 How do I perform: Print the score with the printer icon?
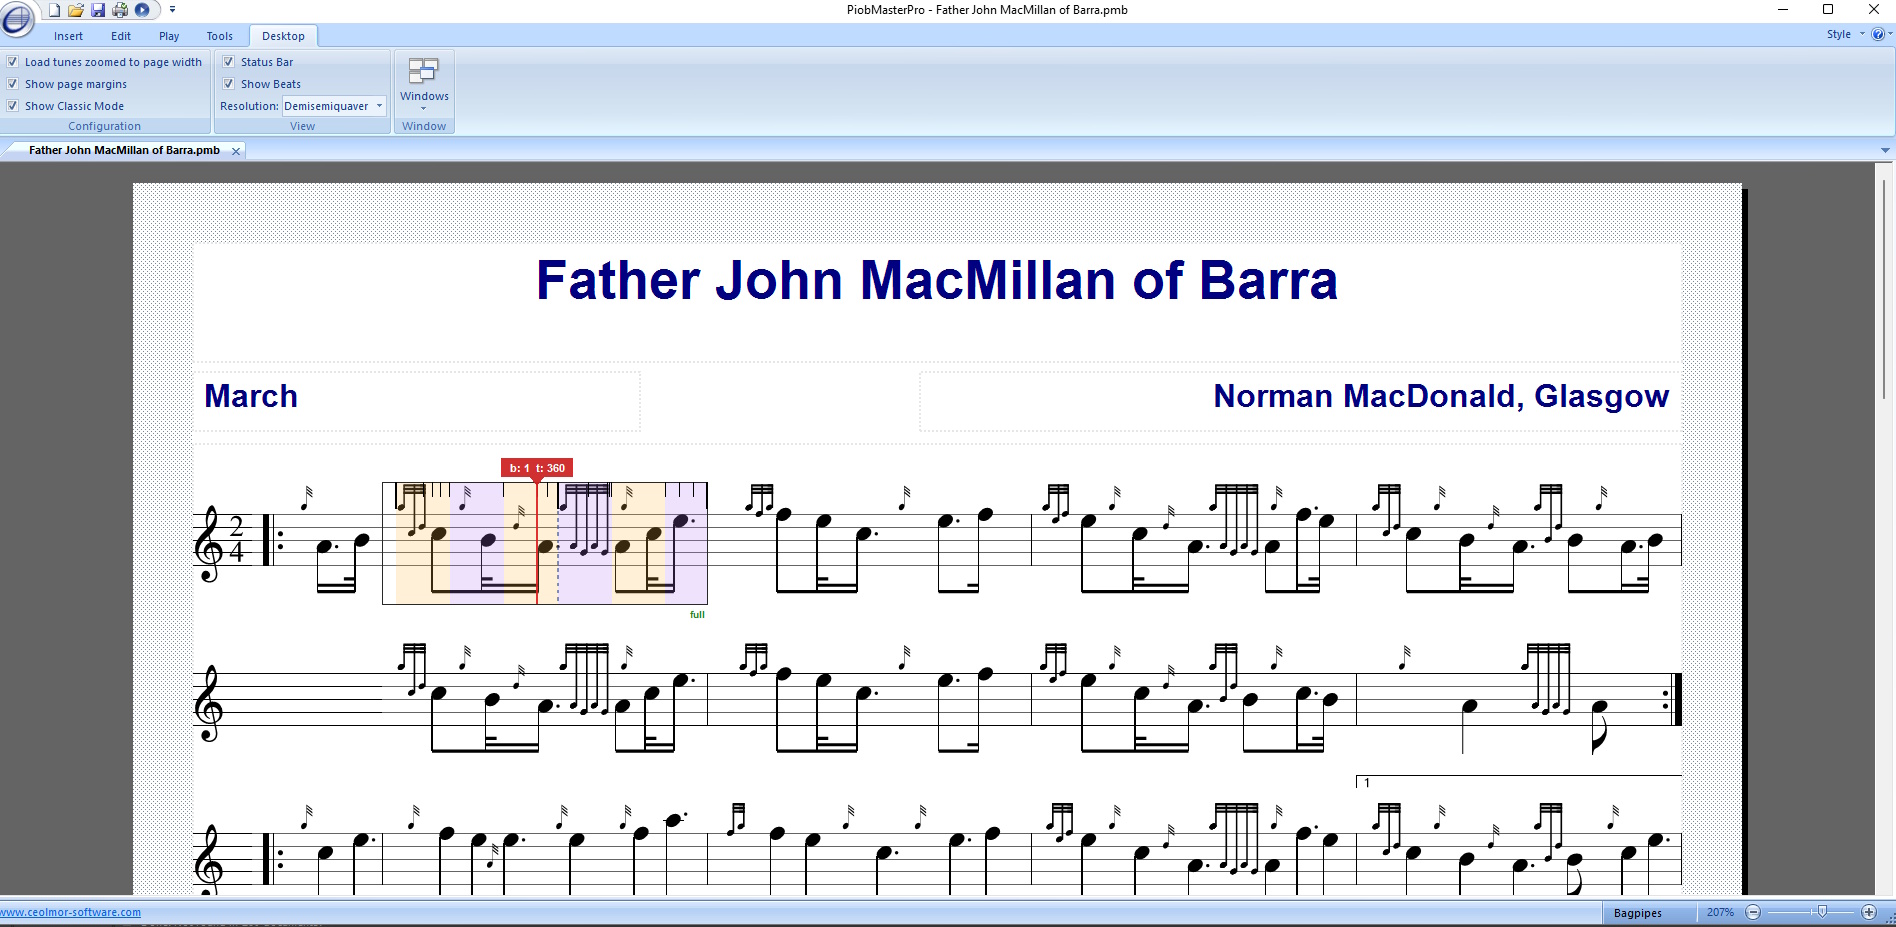[x=120, y=10]
